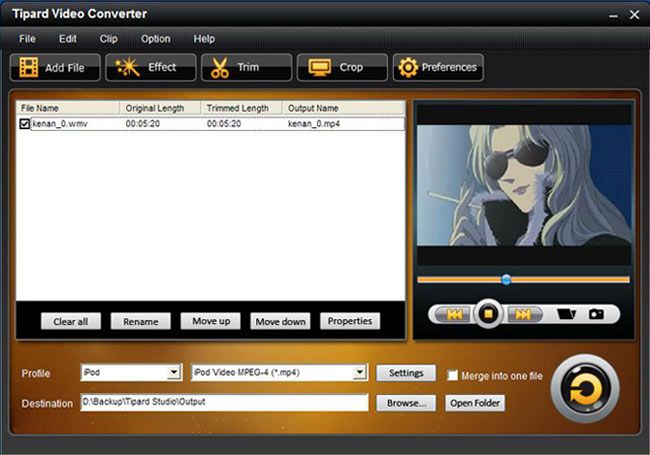Expand the iPod profile dropdown
The width and height of the screenshot is (650, 455).
click(x=174, y=372)
